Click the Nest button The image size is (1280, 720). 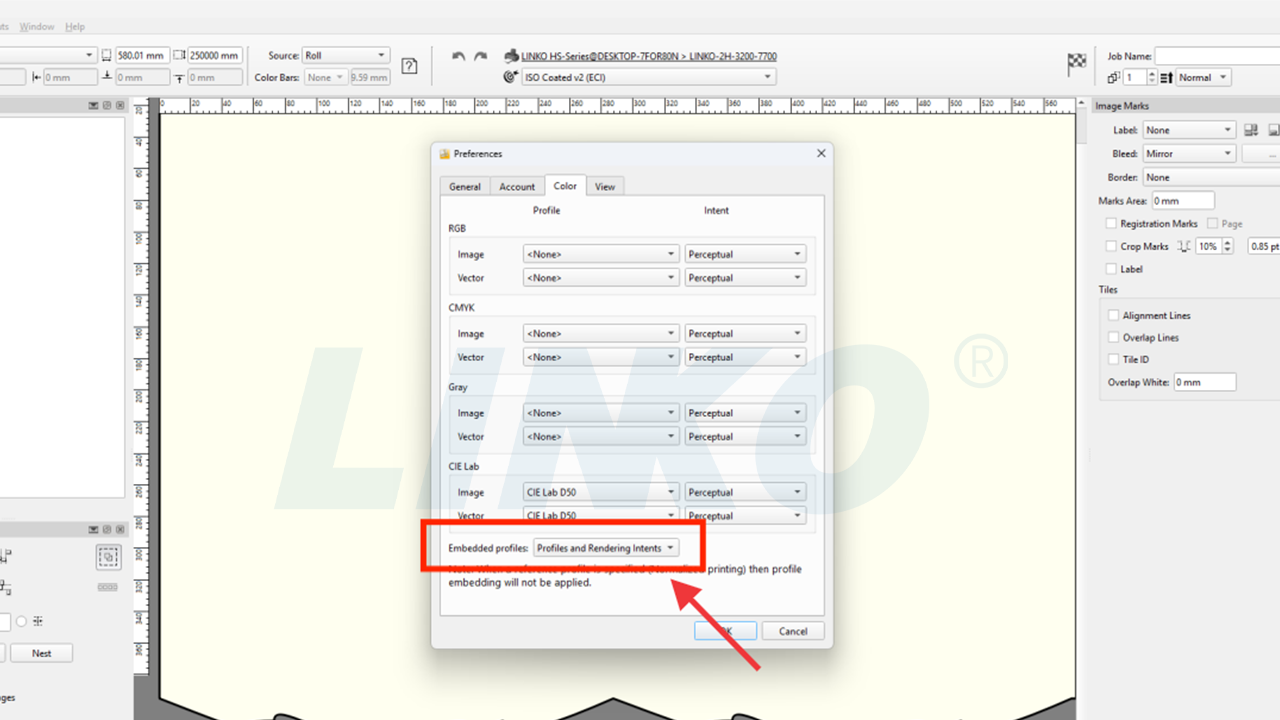pos(41,653)
